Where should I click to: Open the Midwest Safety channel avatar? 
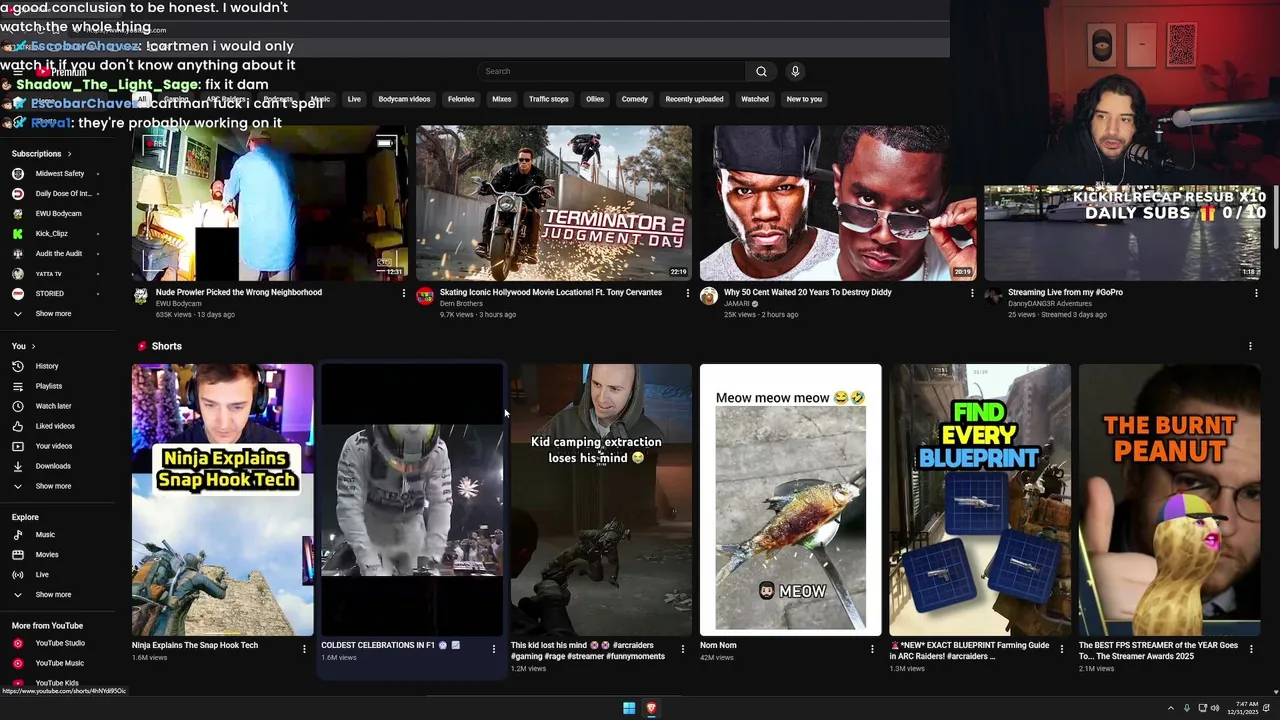pos(17,173)
